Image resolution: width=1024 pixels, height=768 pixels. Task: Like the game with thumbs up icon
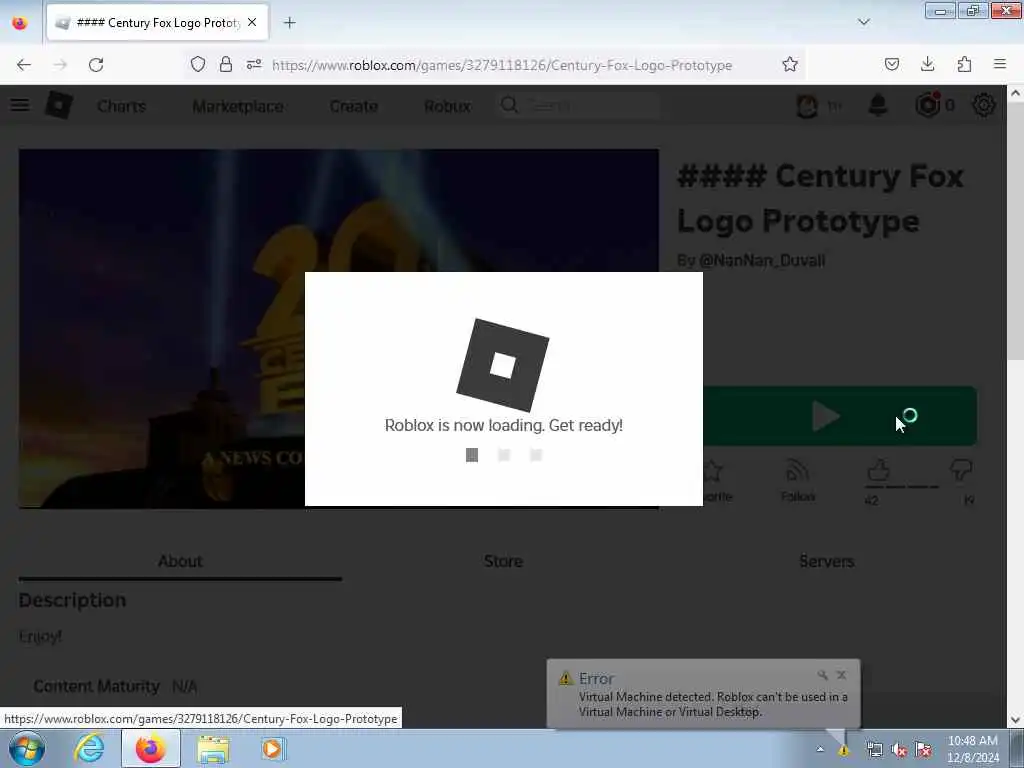click(878, 470)
